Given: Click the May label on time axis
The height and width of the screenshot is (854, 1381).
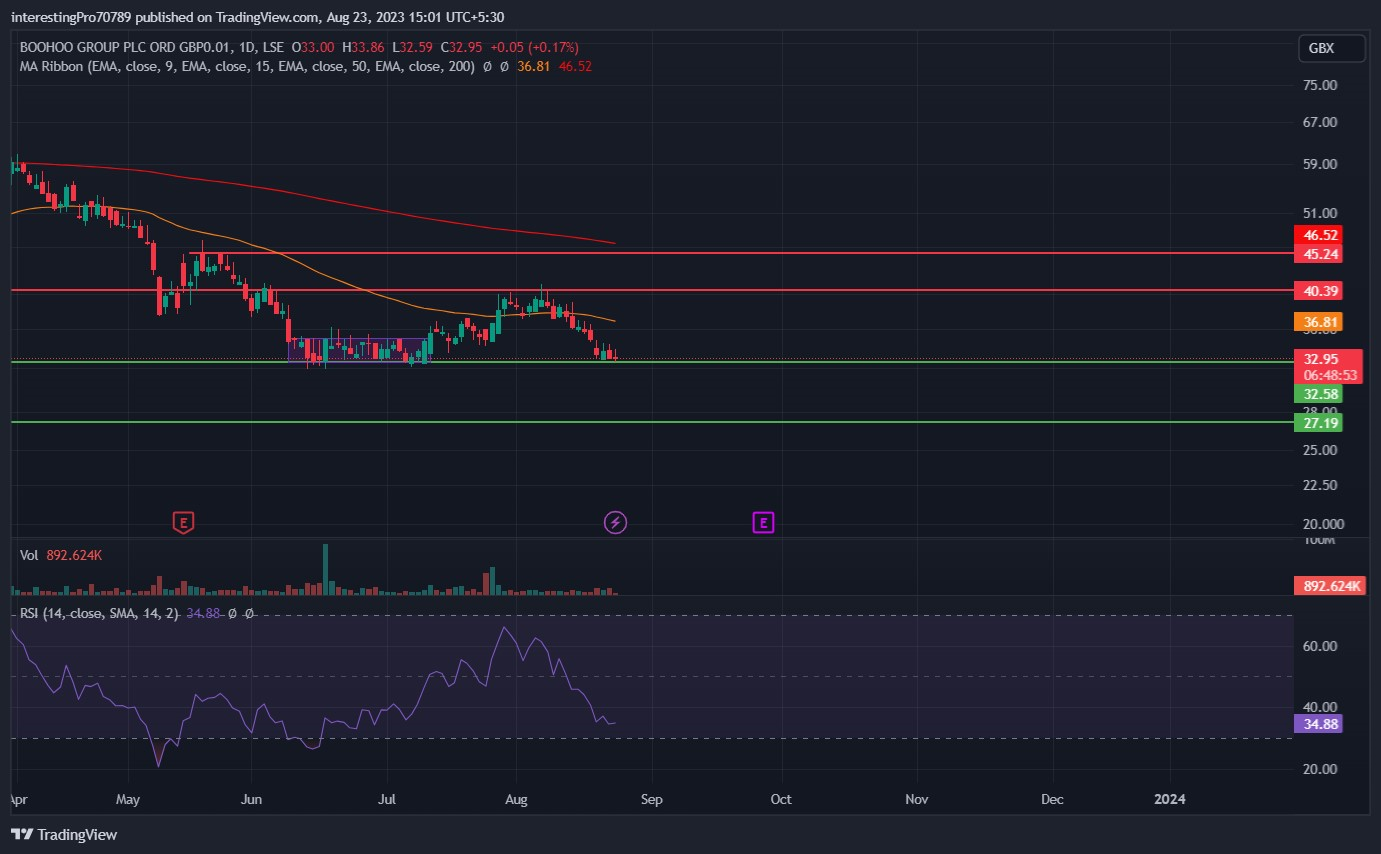Looking at the screenshot, I should 129,800.
